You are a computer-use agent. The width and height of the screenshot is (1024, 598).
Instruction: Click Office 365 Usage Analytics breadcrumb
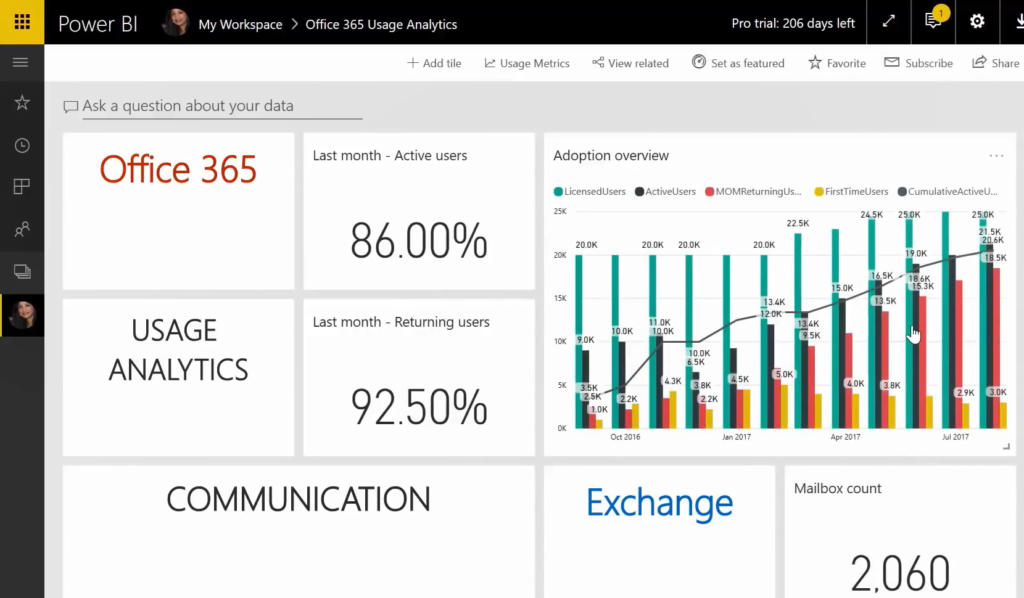381,24
